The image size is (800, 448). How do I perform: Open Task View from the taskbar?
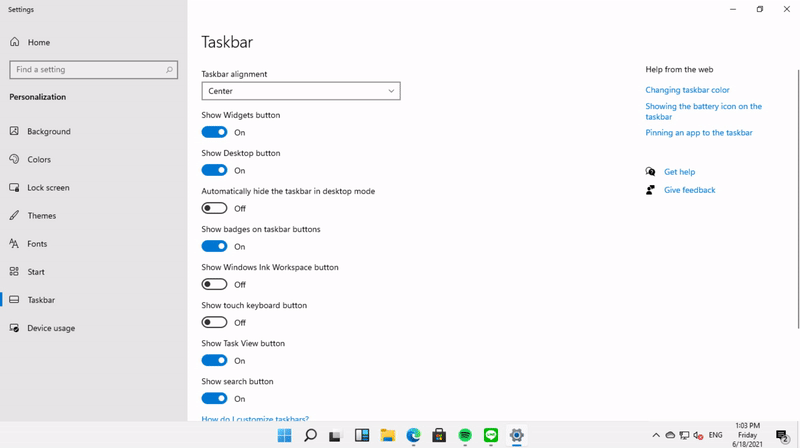(x=335, y=435)
